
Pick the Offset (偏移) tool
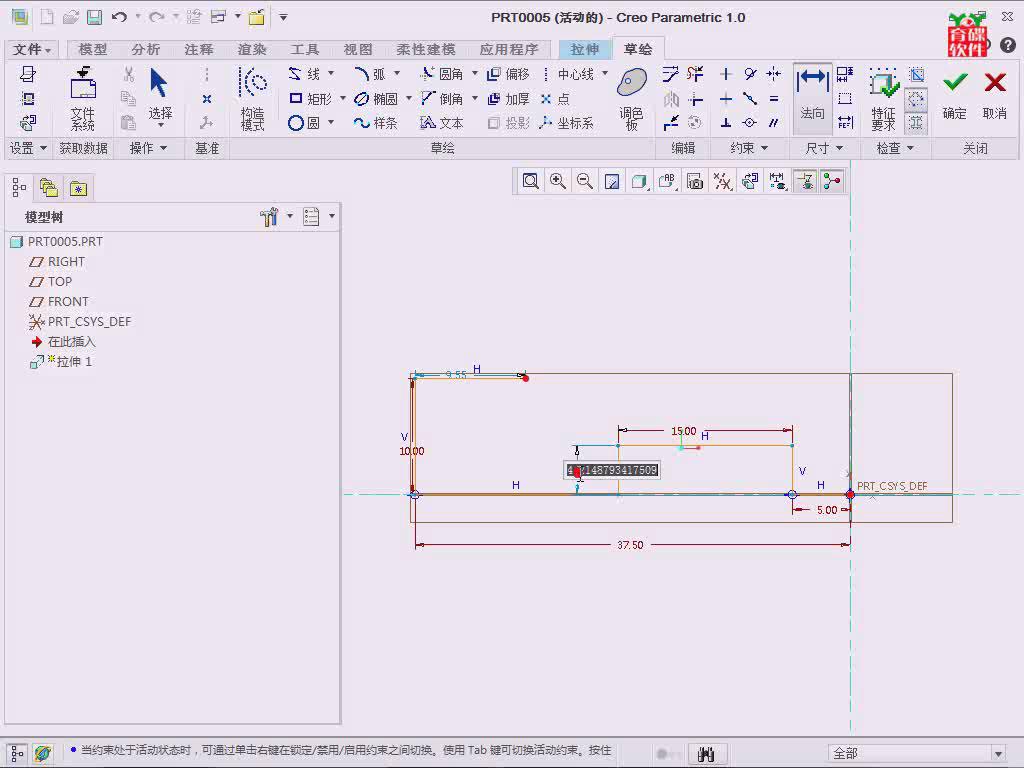coord(508,74)
